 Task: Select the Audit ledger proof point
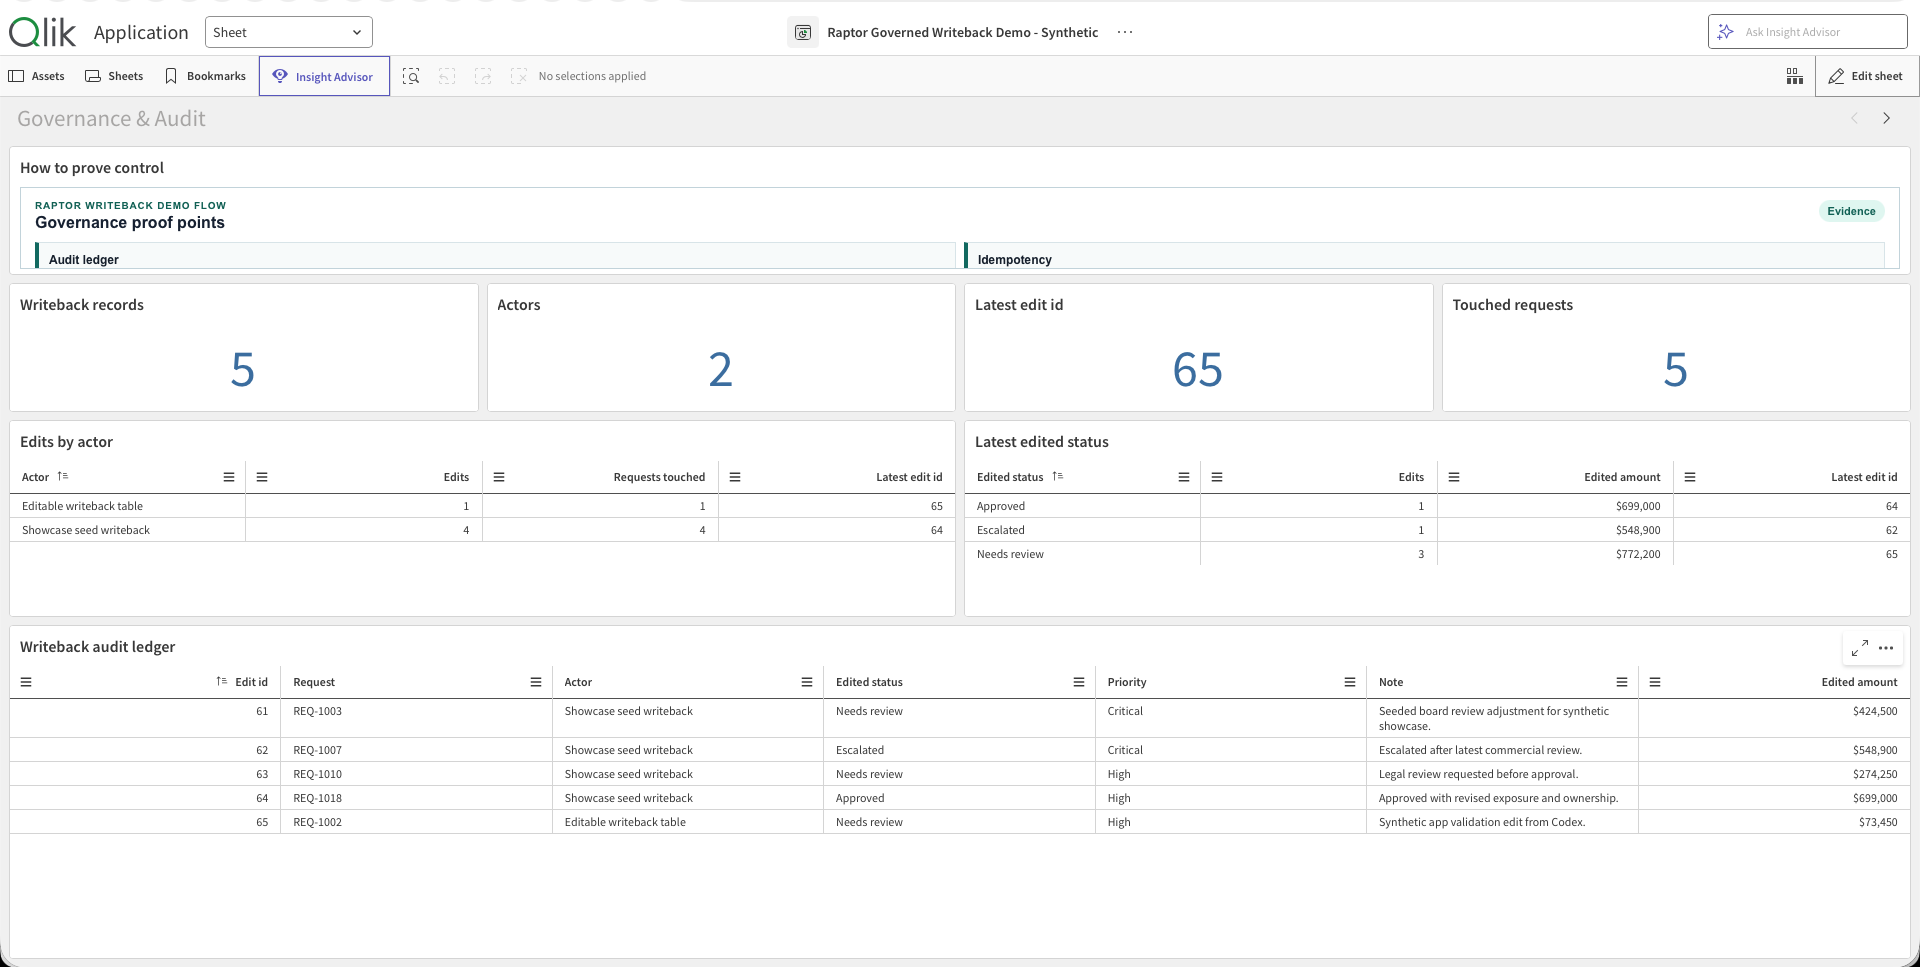click(x=496, y=256)
